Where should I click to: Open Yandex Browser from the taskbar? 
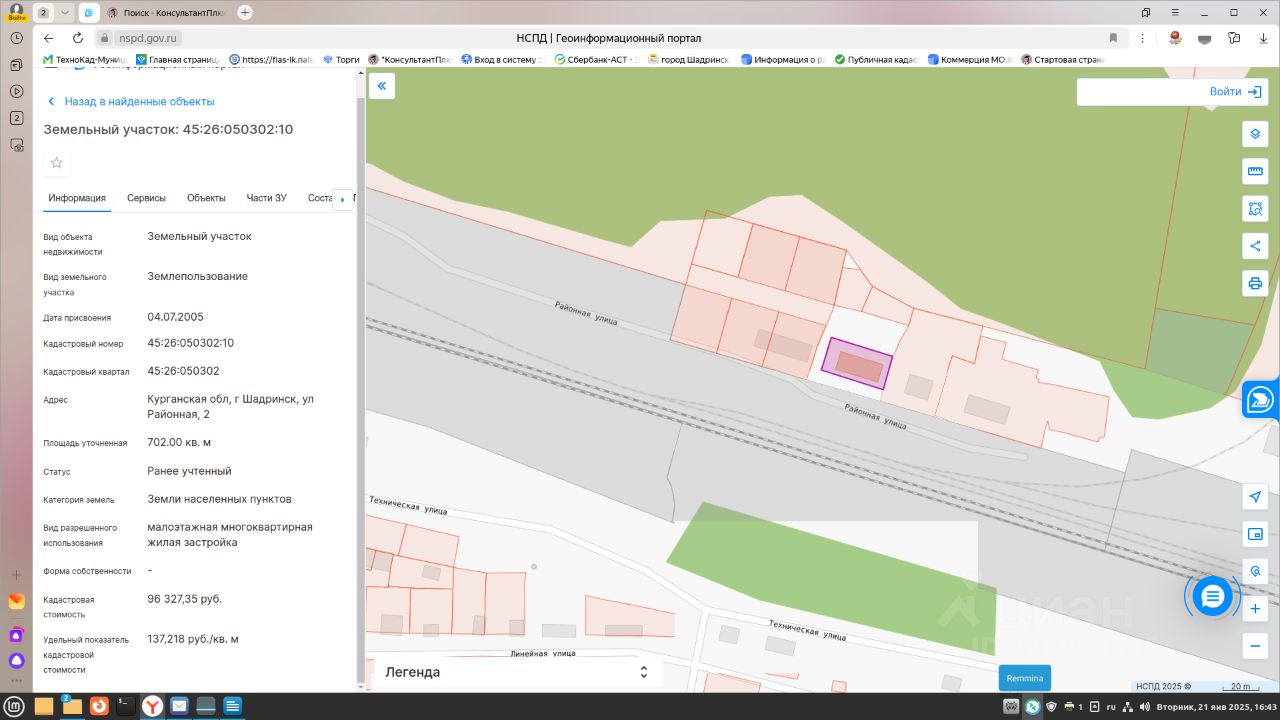152,706
